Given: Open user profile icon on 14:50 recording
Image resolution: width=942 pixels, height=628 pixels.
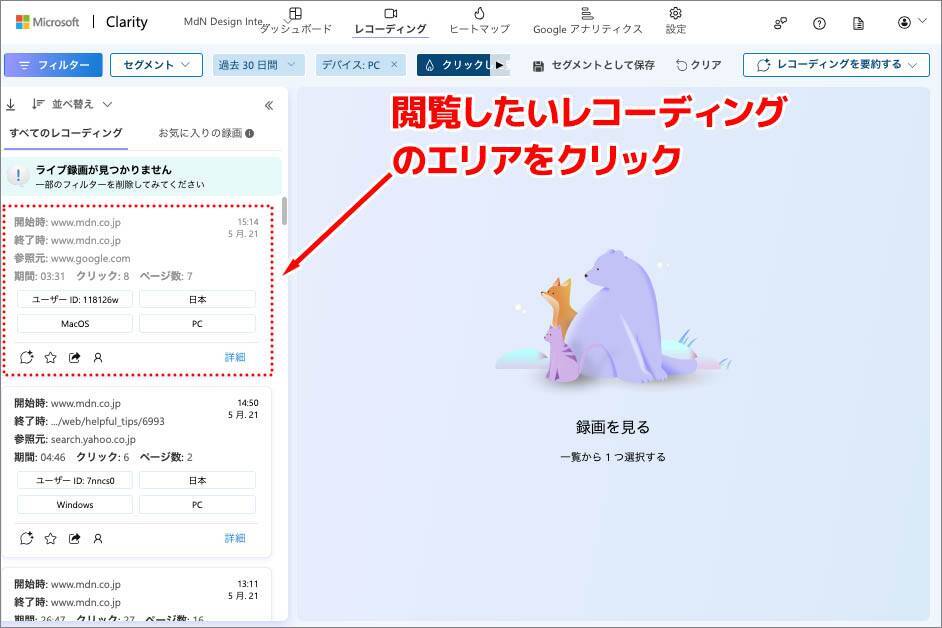Looking at the screenshot, I should pyautogui.click(x=98, y=538).
